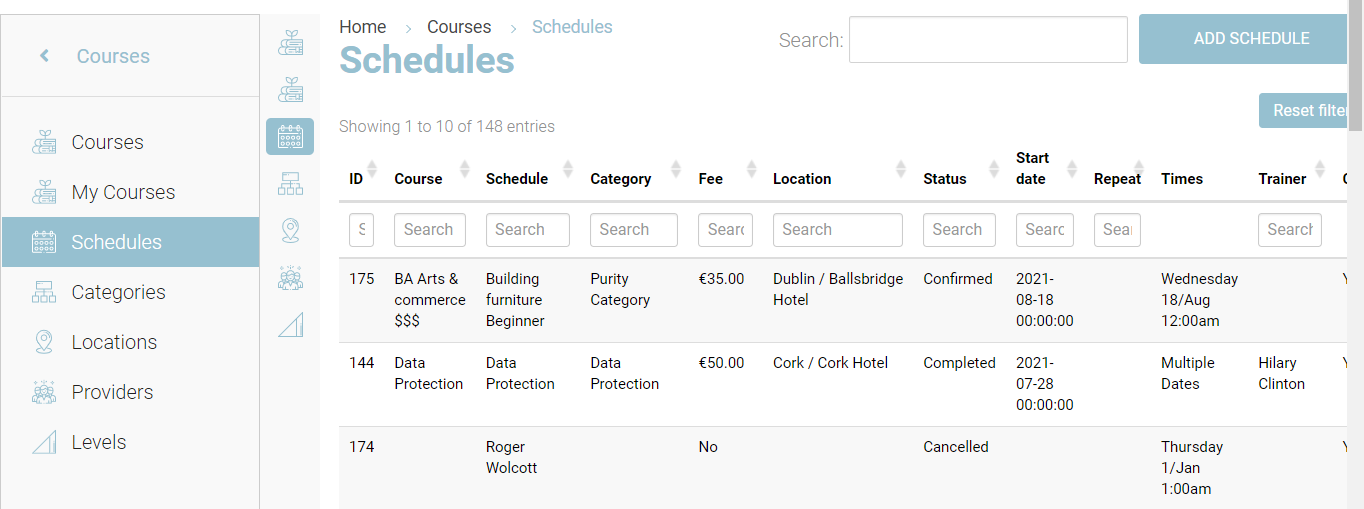Open Levels from the sidebar menu
1364x509 pixels.
click(99, 442)
